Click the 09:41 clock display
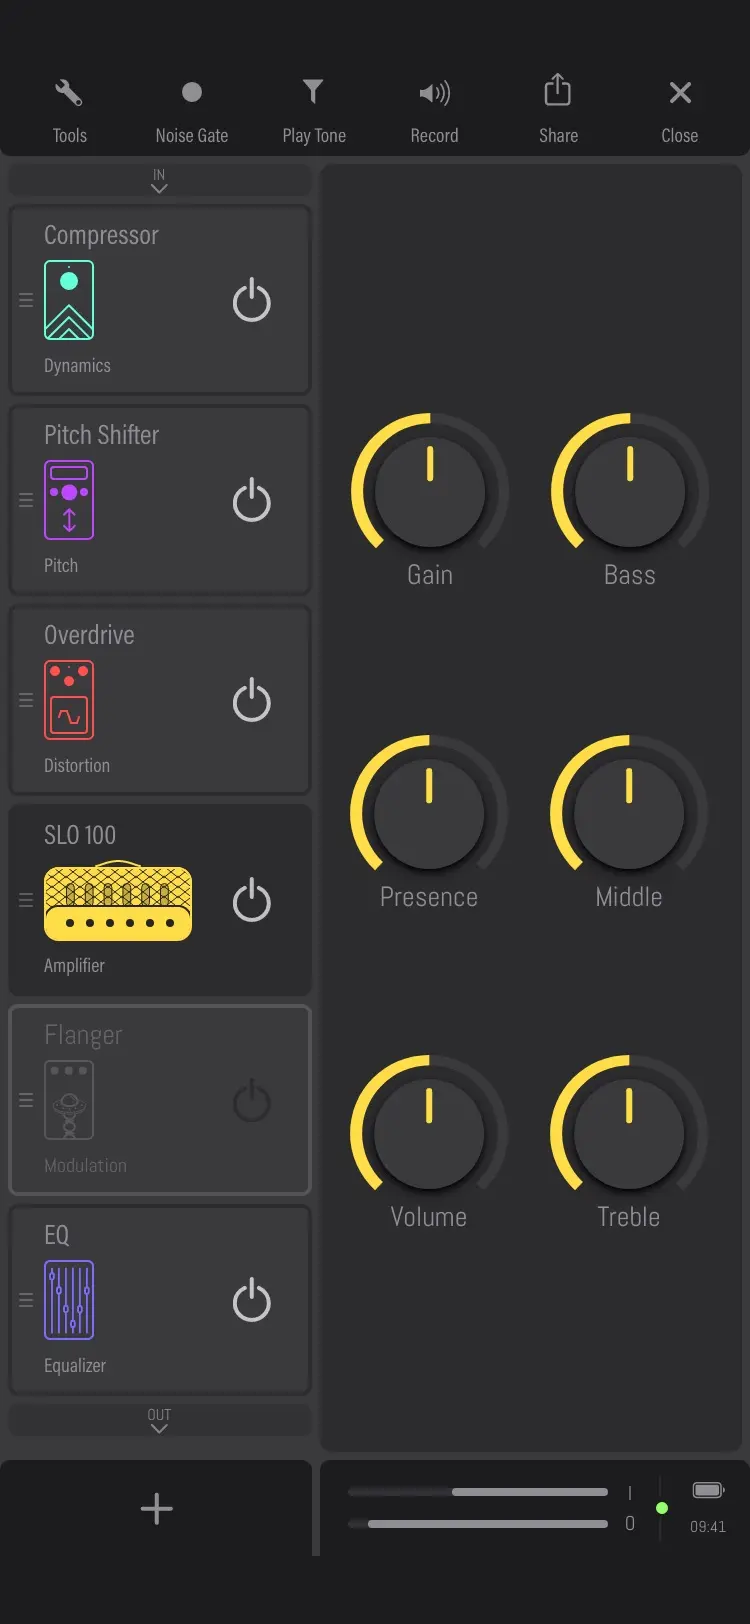750x1624 pixels. point(708,1527)
